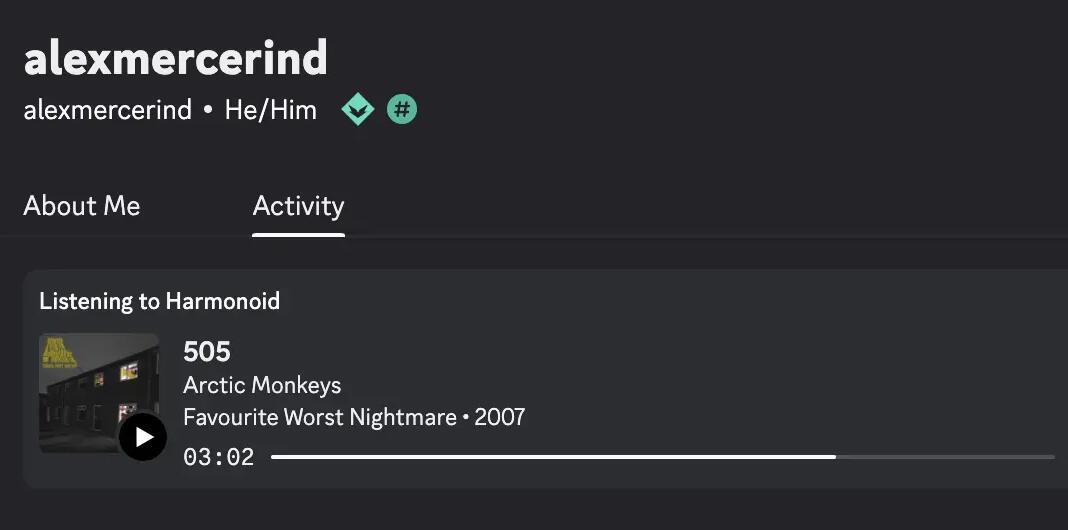This screenshot has width=1068, height=530.
Task: Click the yellow band logo on the album art
Action: click(x=60, y=354)
